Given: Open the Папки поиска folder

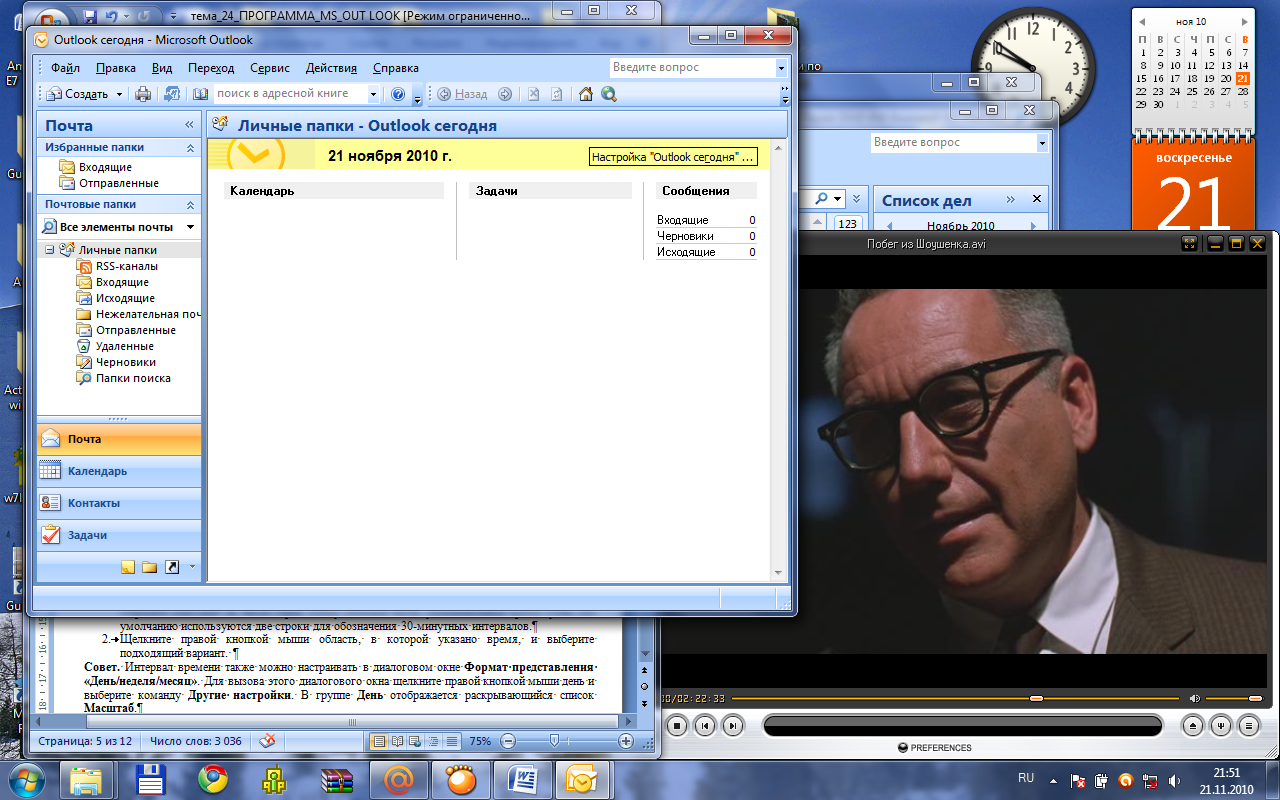Looking at the screenshot, I should pyautogui.click(x=133, y=378).
